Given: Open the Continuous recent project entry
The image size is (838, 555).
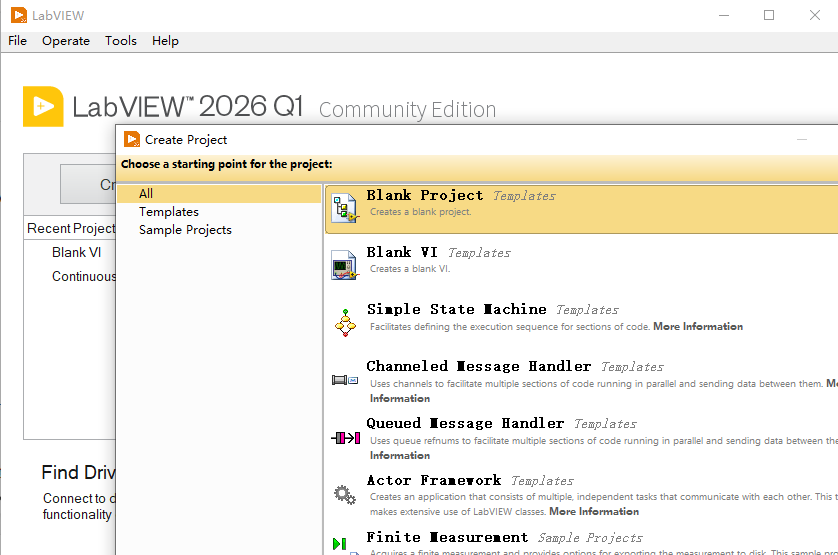Looking at the screenshot, I should pyautogui.click(x=84, y=276).
